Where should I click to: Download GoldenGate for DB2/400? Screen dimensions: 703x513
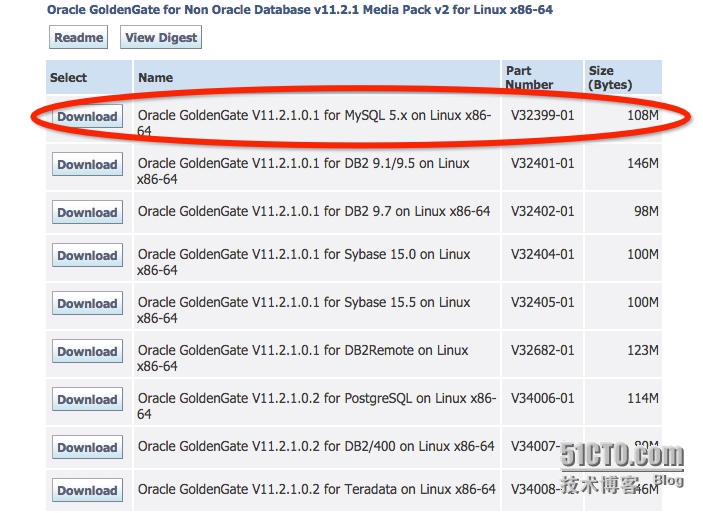click(87, 447)
